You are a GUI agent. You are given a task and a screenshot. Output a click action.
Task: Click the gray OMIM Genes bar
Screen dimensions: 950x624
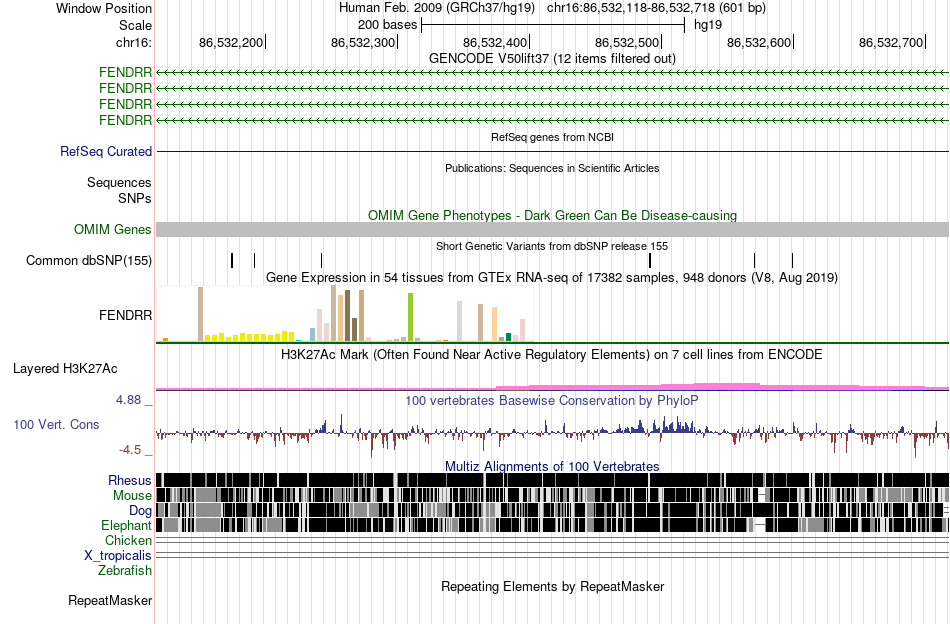click(x=552, y=230)
